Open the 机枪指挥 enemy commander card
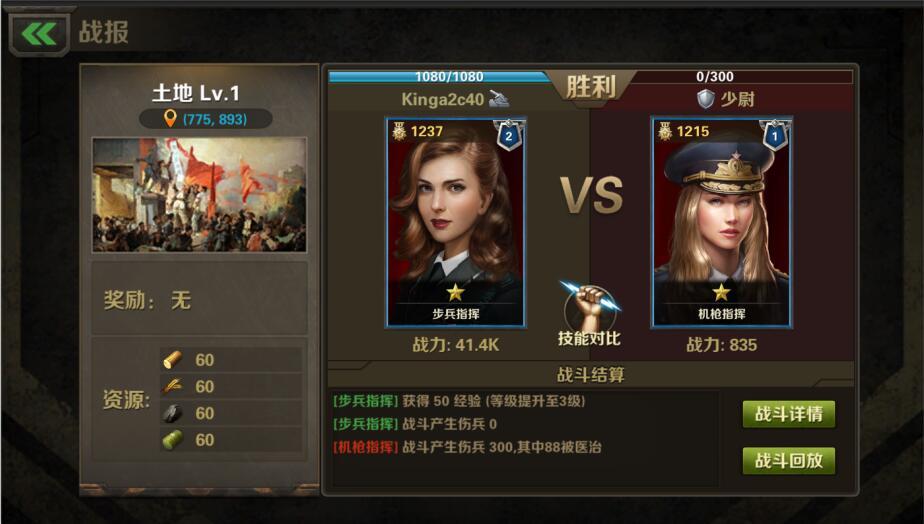Image resolution: width=924 pixels, height=524 pixels. coord(721,222)
